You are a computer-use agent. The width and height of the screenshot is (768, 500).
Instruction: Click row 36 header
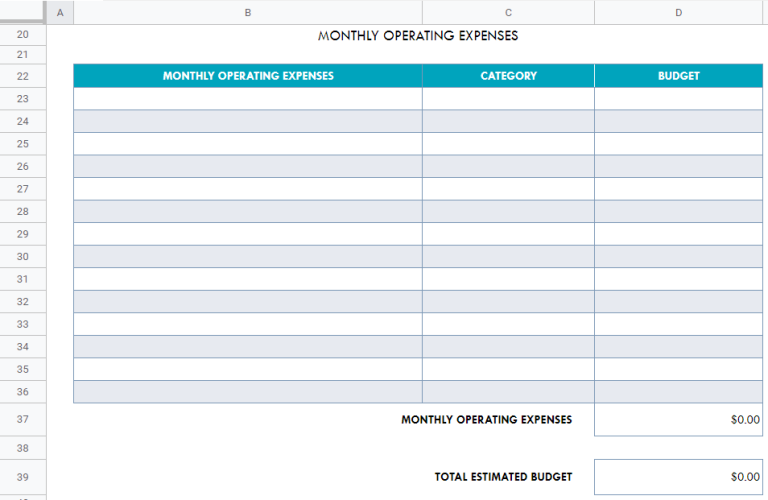[23, 392]
